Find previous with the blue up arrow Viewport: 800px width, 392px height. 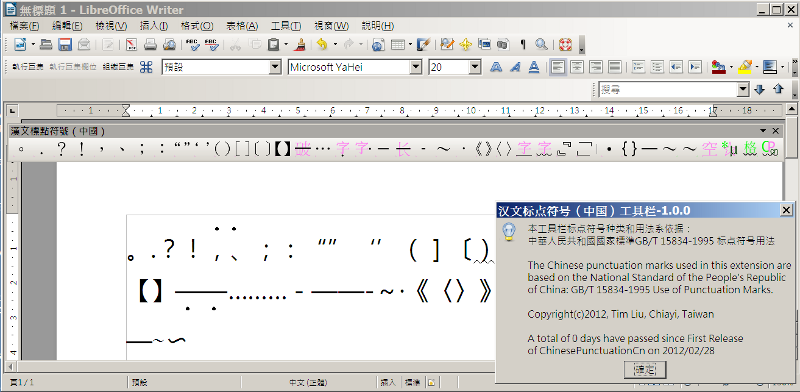[778, 90]
